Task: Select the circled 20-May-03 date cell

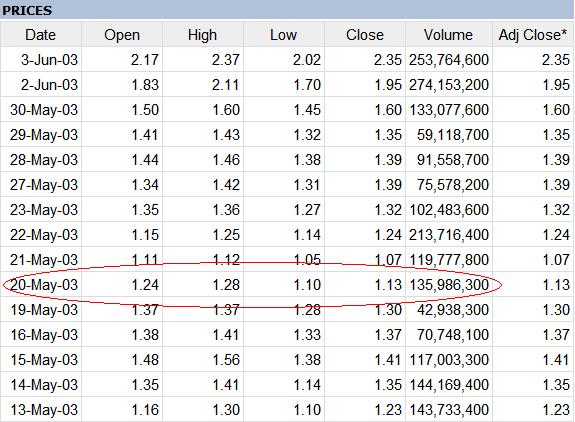Action: coord(41,285)
